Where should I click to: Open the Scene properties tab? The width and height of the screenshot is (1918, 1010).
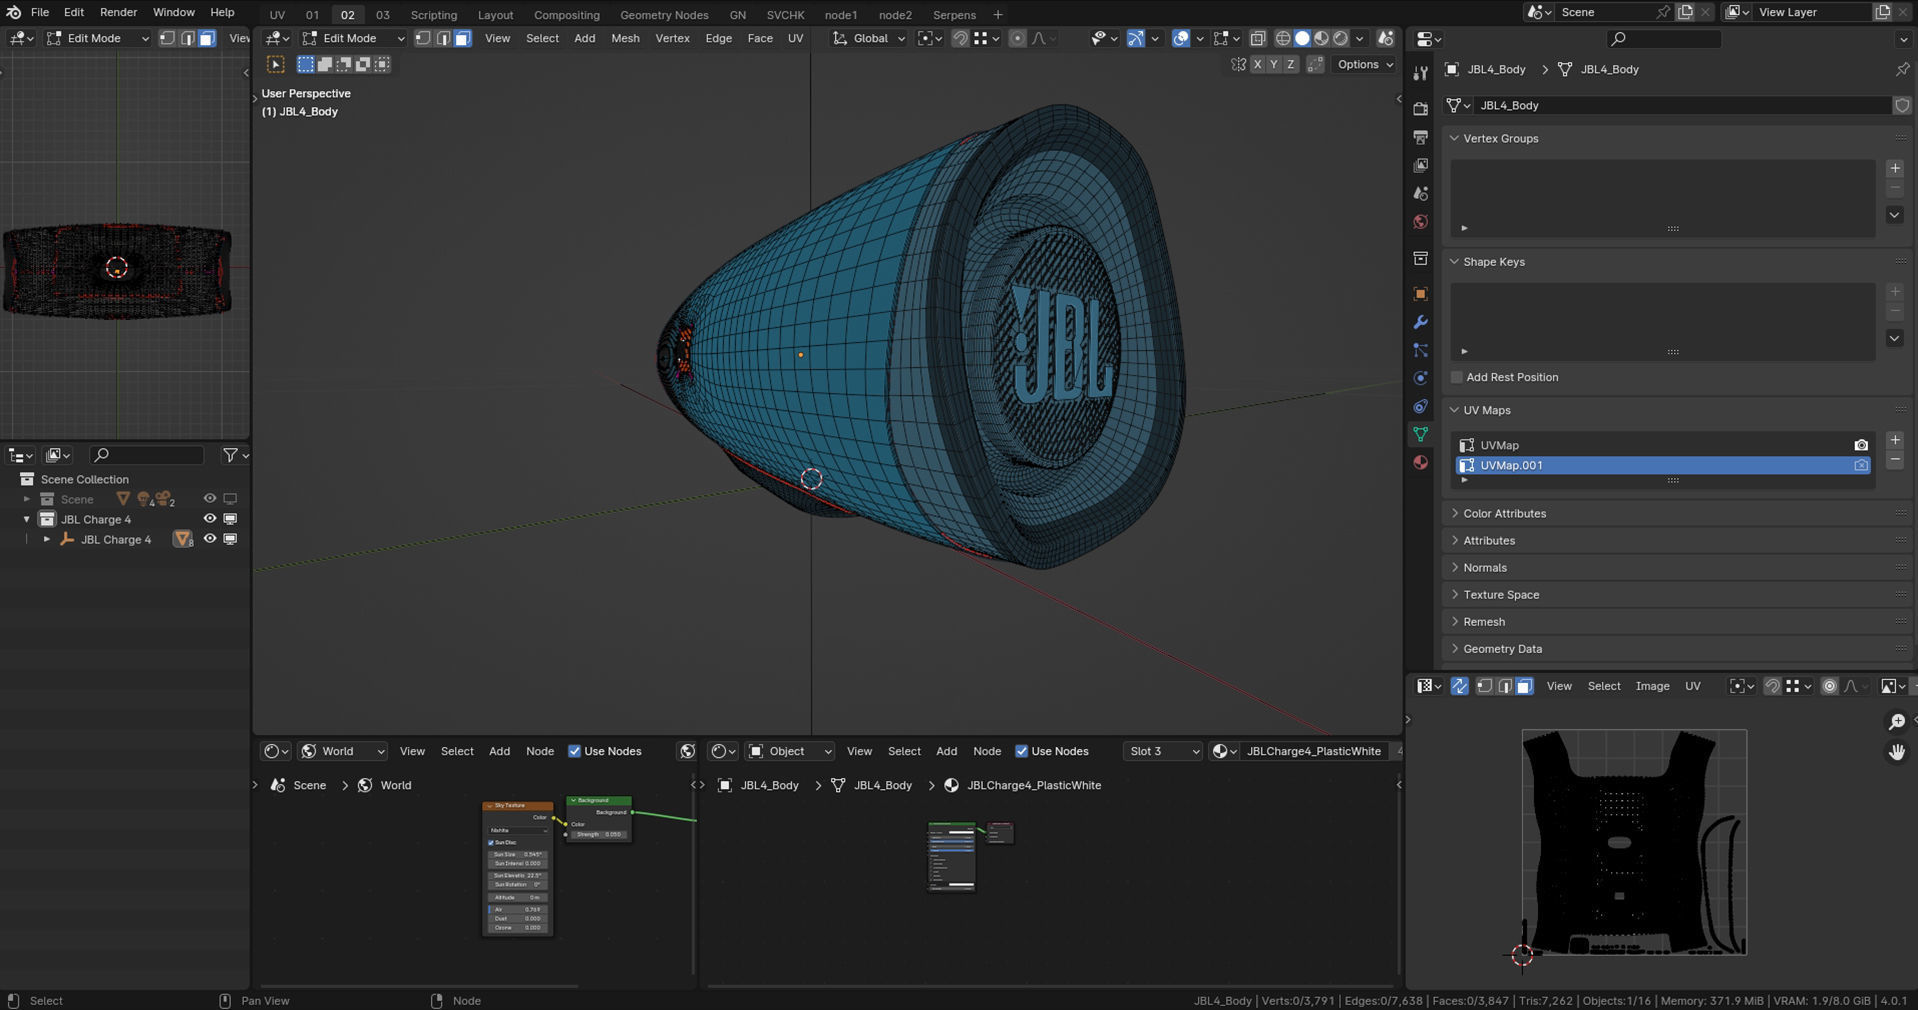[1420, 193]
